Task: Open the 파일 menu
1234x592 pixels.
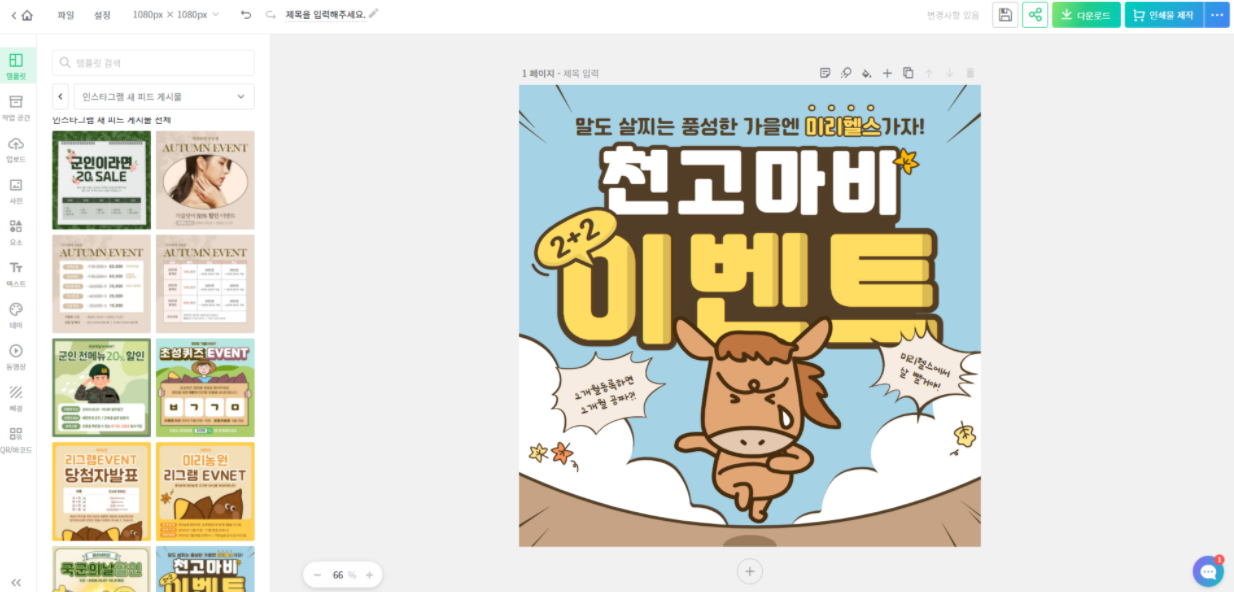Action: pos(66,15)
